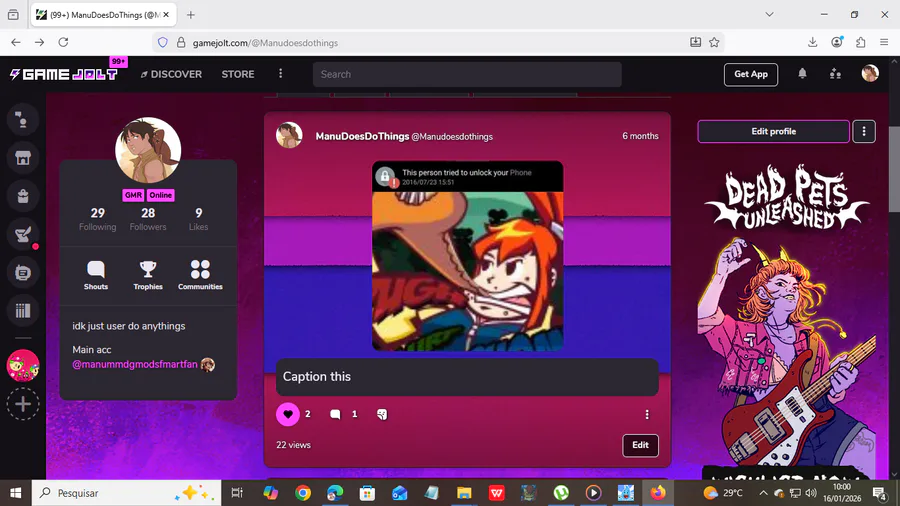Open the sidebar shop storefront icon
The width and height of the screenshot is (900, 506).
[x=23, y=158]
